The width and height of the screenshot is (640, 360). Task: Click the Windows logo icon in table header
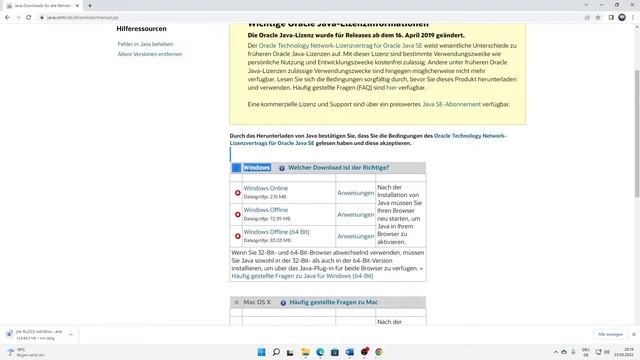tap(236, 168)
